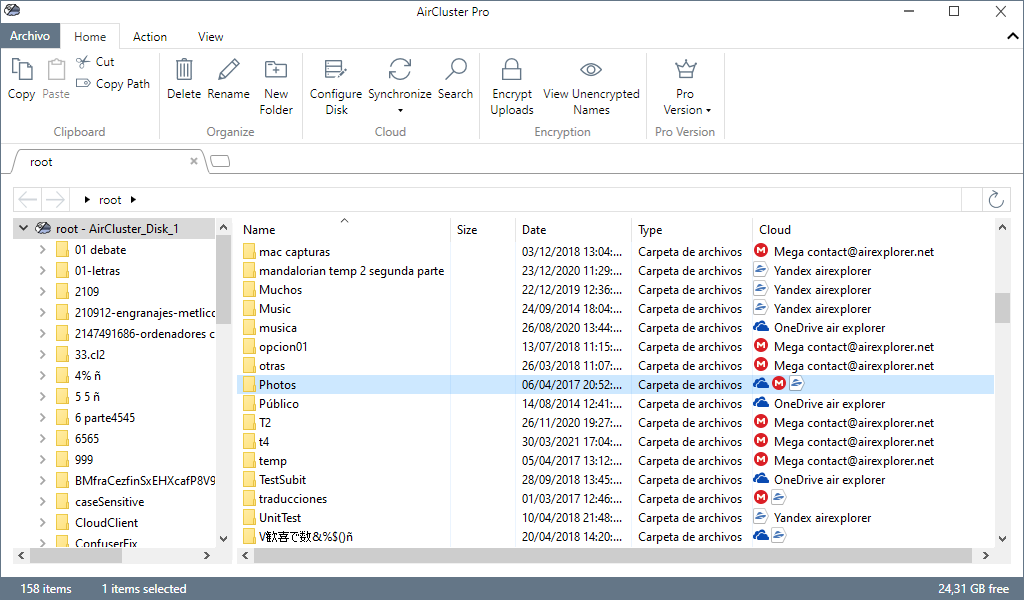Collapse the root AirCluster_Disk_1 node
Viewport: 1024px width, 600px height.
(x=24, y=228)
